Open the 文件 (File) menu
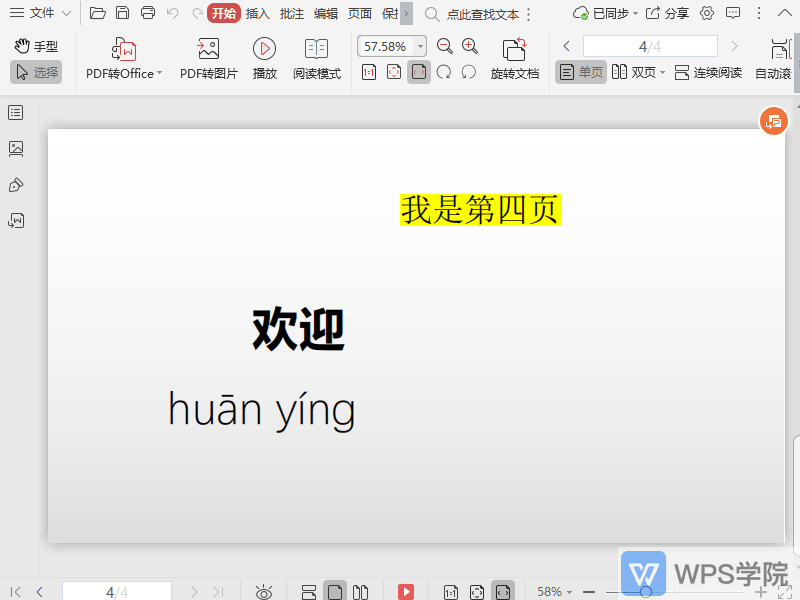This screenshot has height=600, width=800. [x=40, y=13]
